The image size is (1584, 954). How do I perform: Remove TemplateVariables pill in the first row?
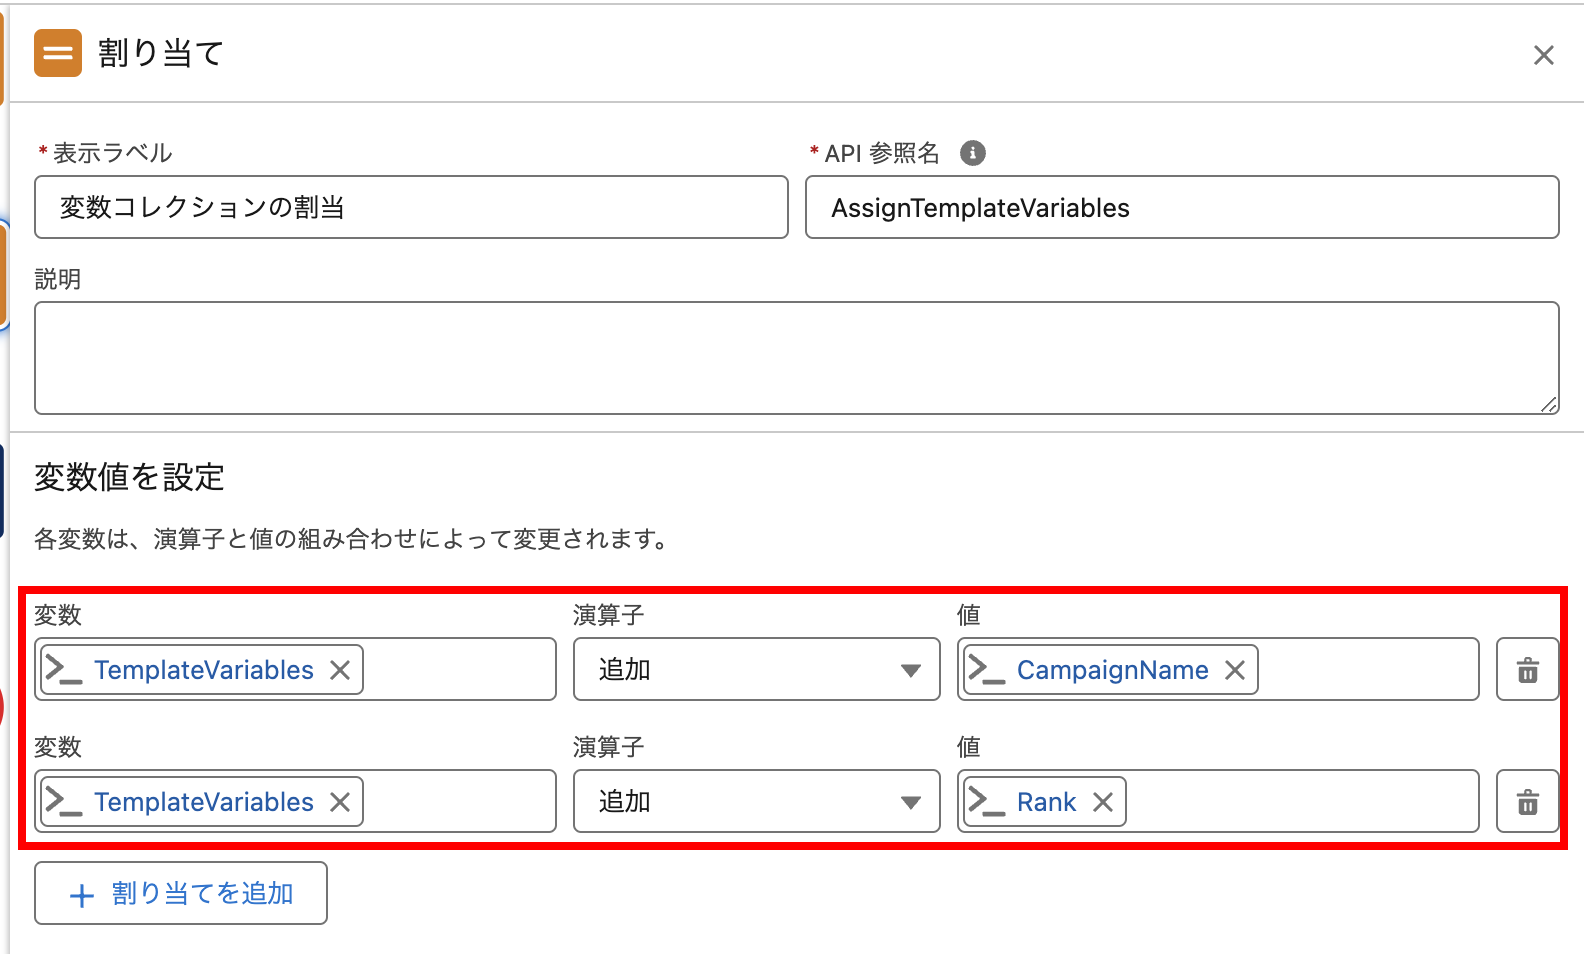340,670
